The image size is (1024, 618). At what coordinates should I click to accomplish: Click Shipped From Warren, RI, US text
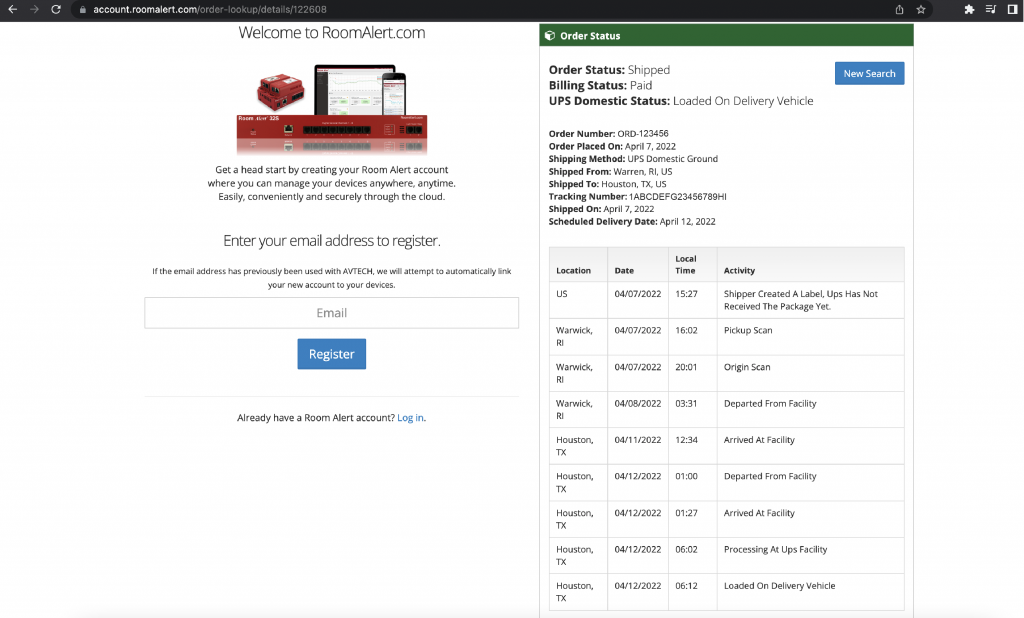coord(610,172)
